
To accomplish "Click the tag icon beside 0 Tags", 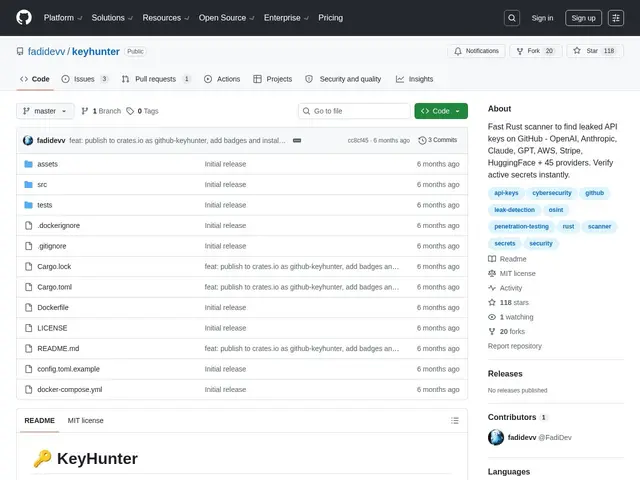I will pos(130,111).
